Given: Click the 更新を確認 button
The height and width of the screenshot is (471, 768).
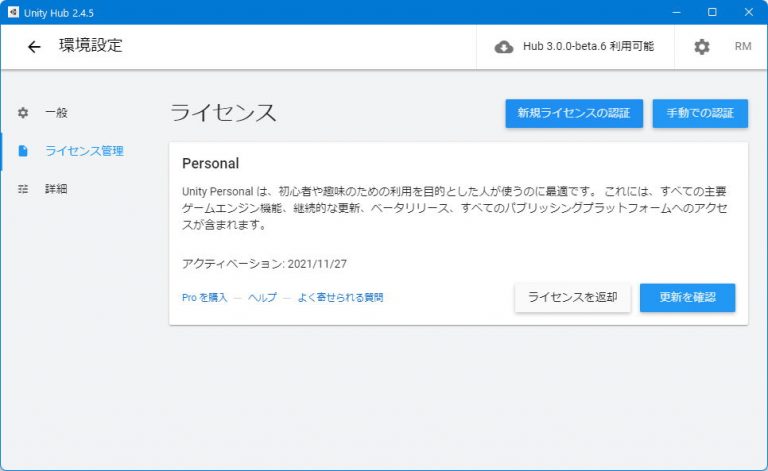Looking at the screenshot, I should click(x=687, y=297).
